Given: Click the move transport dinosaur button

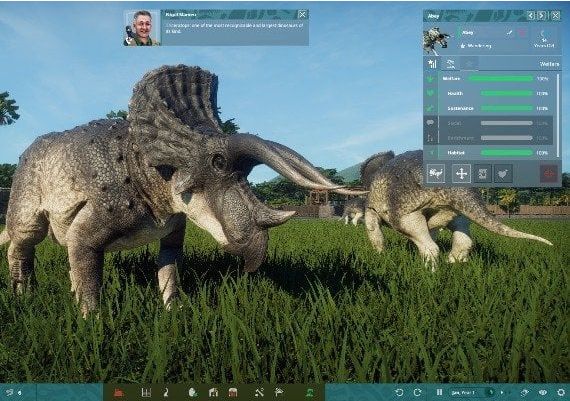Looking at the screenshot, I should click(461, 173).
